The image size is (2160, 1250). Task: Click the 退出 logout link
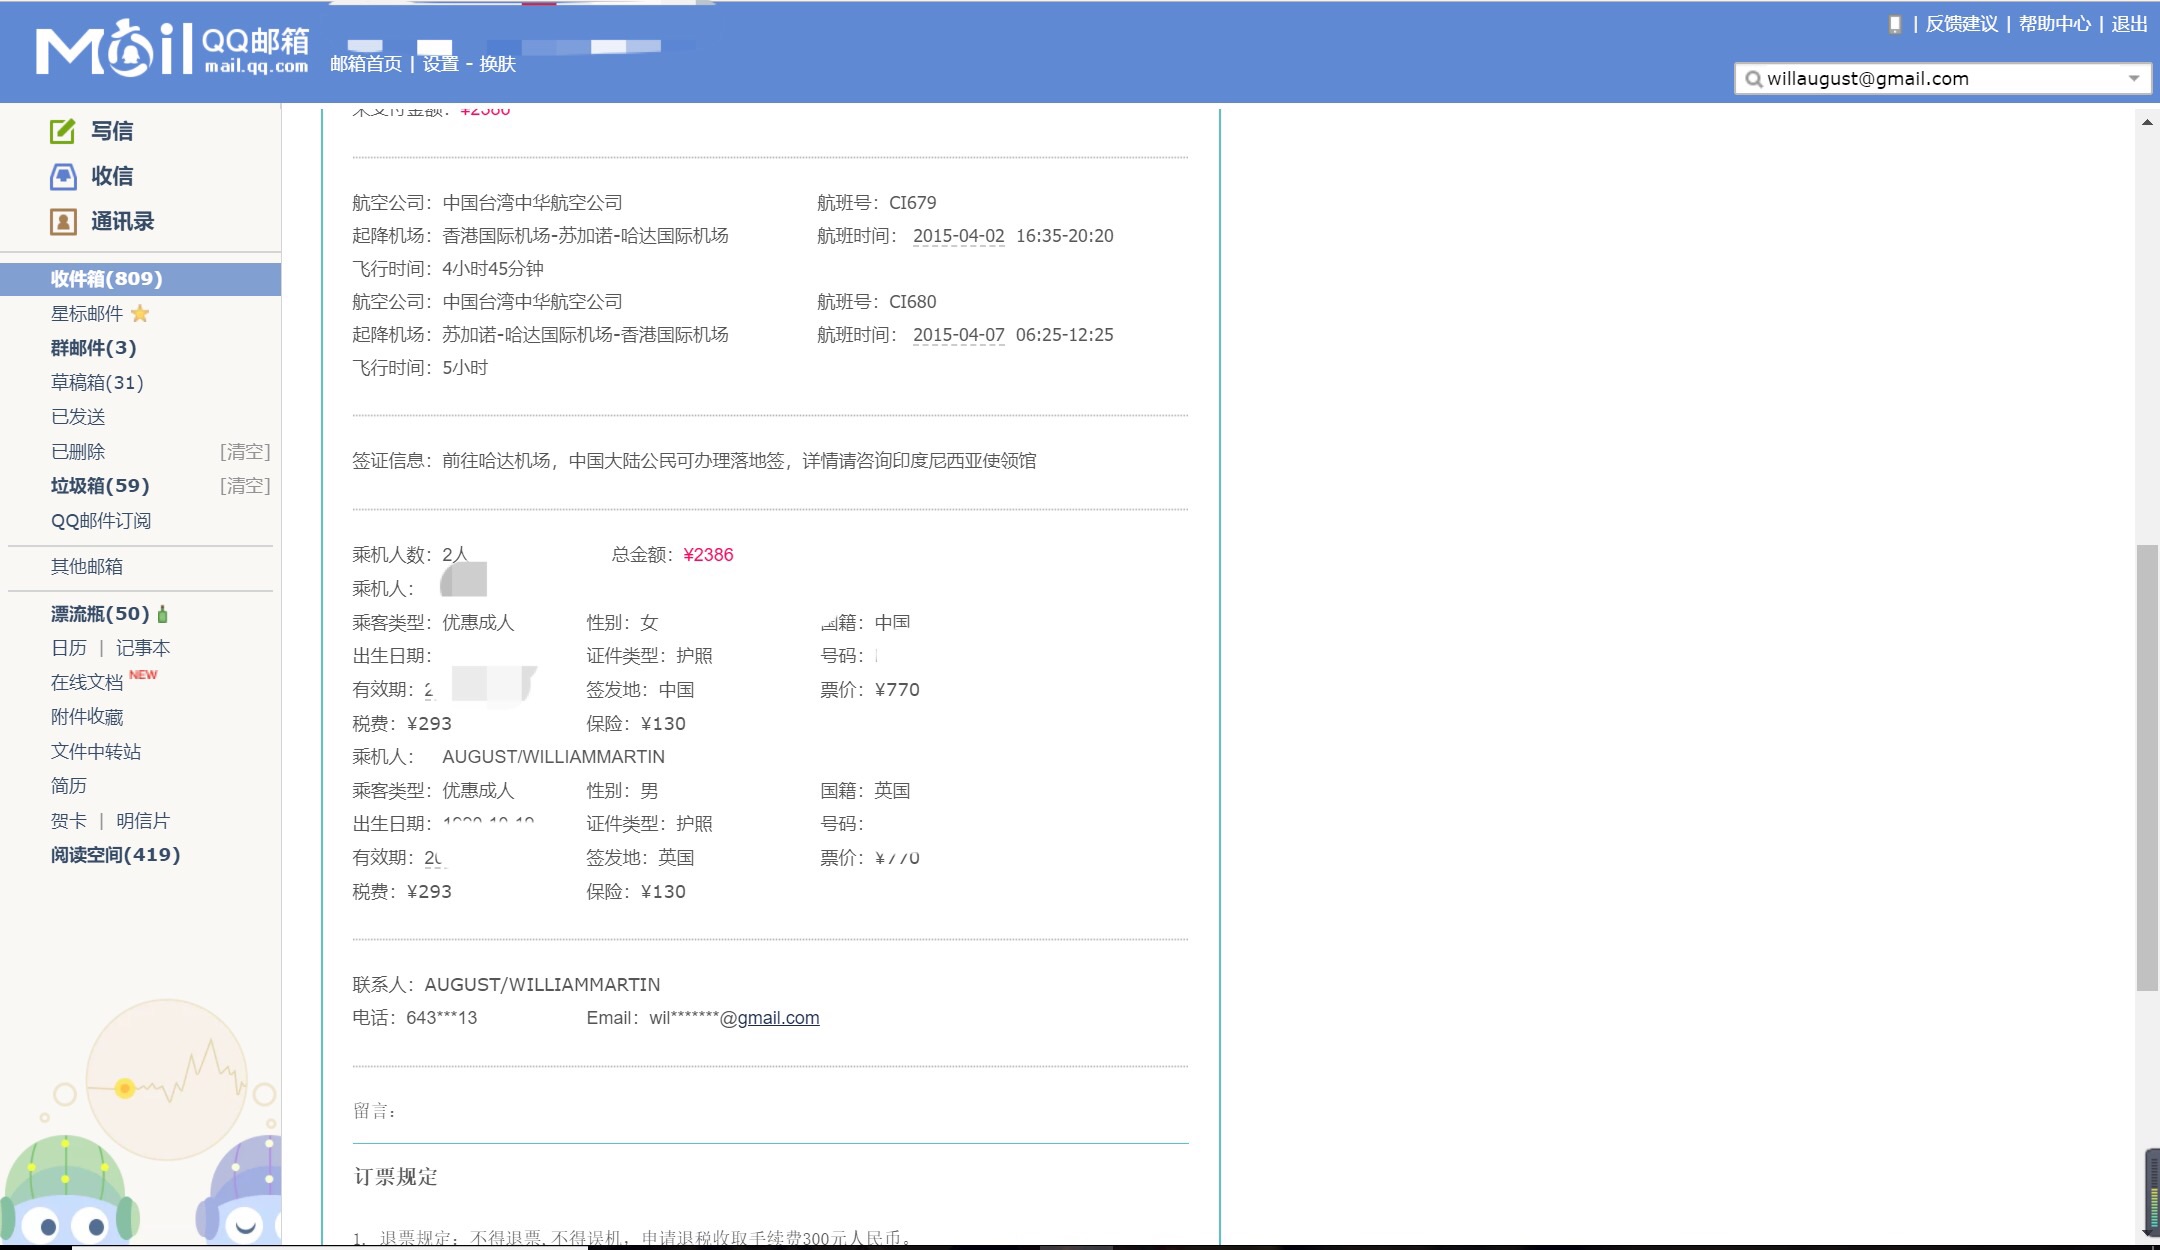coord(2129,24)
